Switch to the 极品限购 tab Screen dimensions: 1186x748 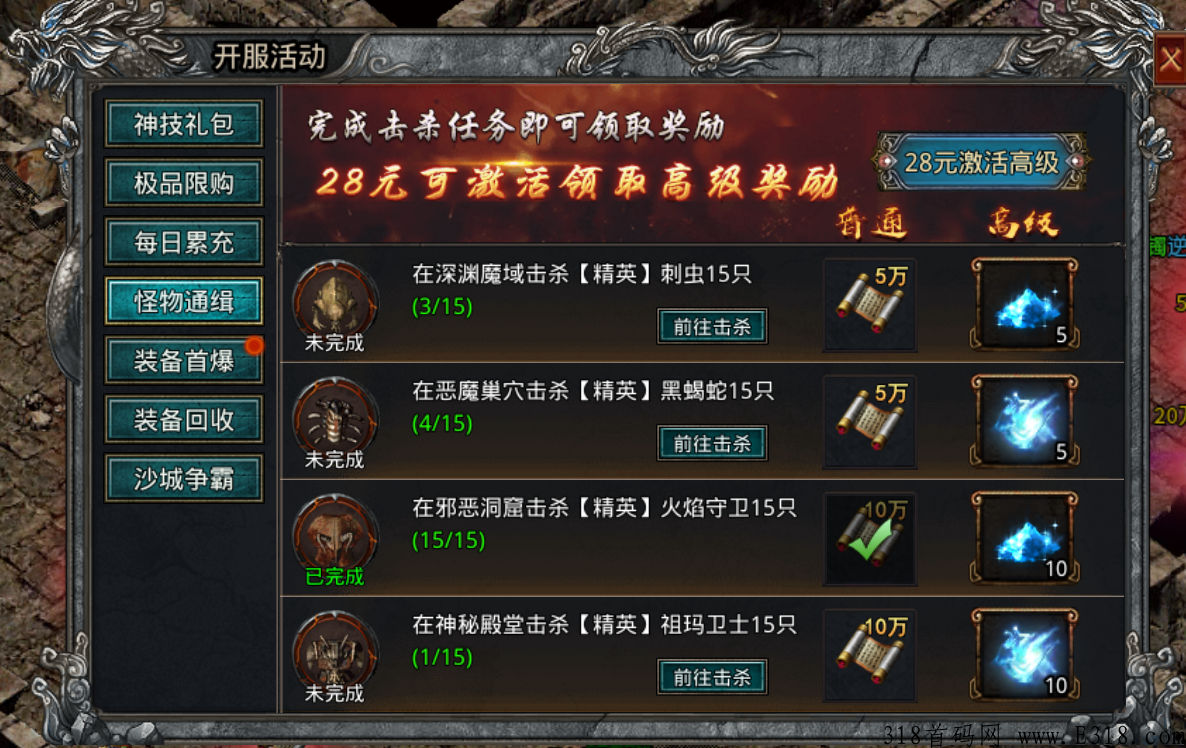(184, 183)
